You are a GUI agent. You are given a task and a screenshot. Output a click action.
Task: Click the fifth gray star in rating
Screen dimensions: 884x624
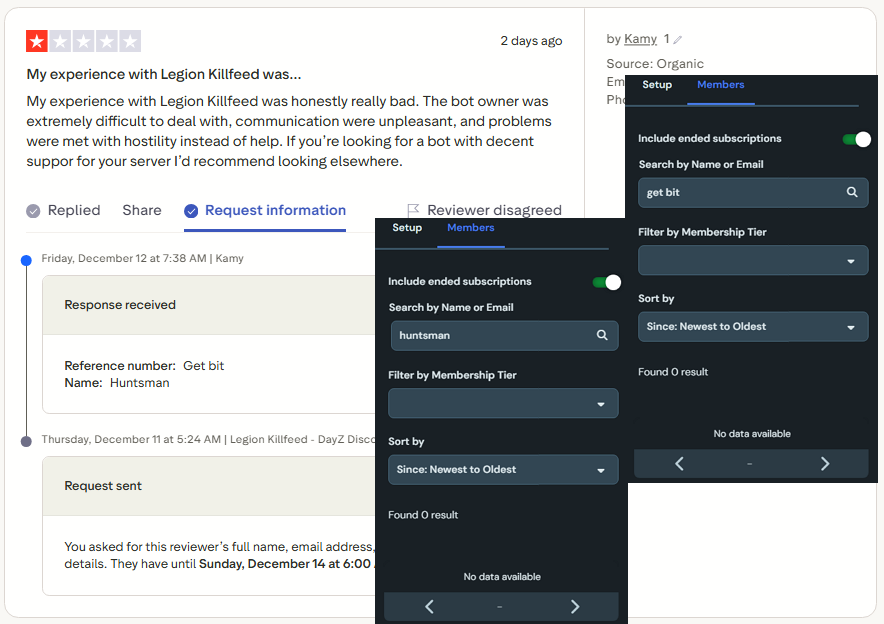[130, 41]
